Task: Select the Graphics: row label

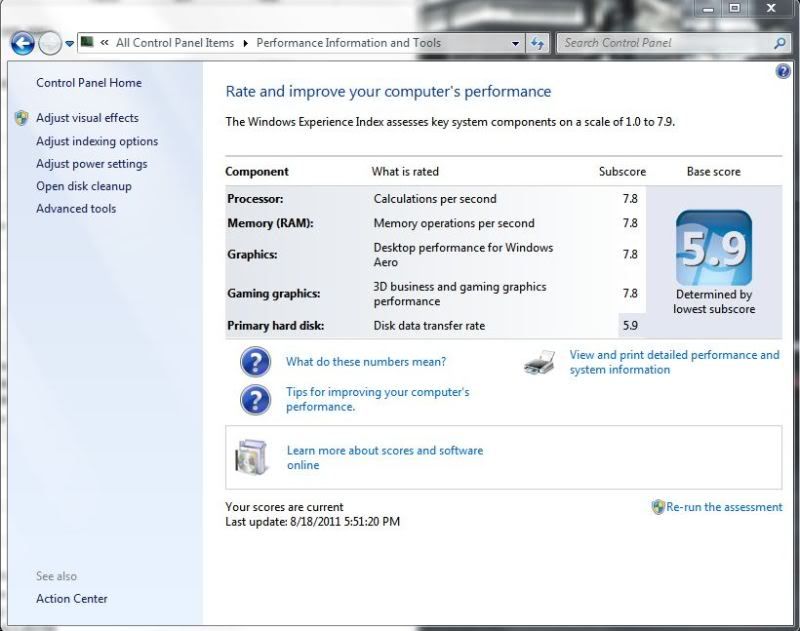Action: coord(253,255)
